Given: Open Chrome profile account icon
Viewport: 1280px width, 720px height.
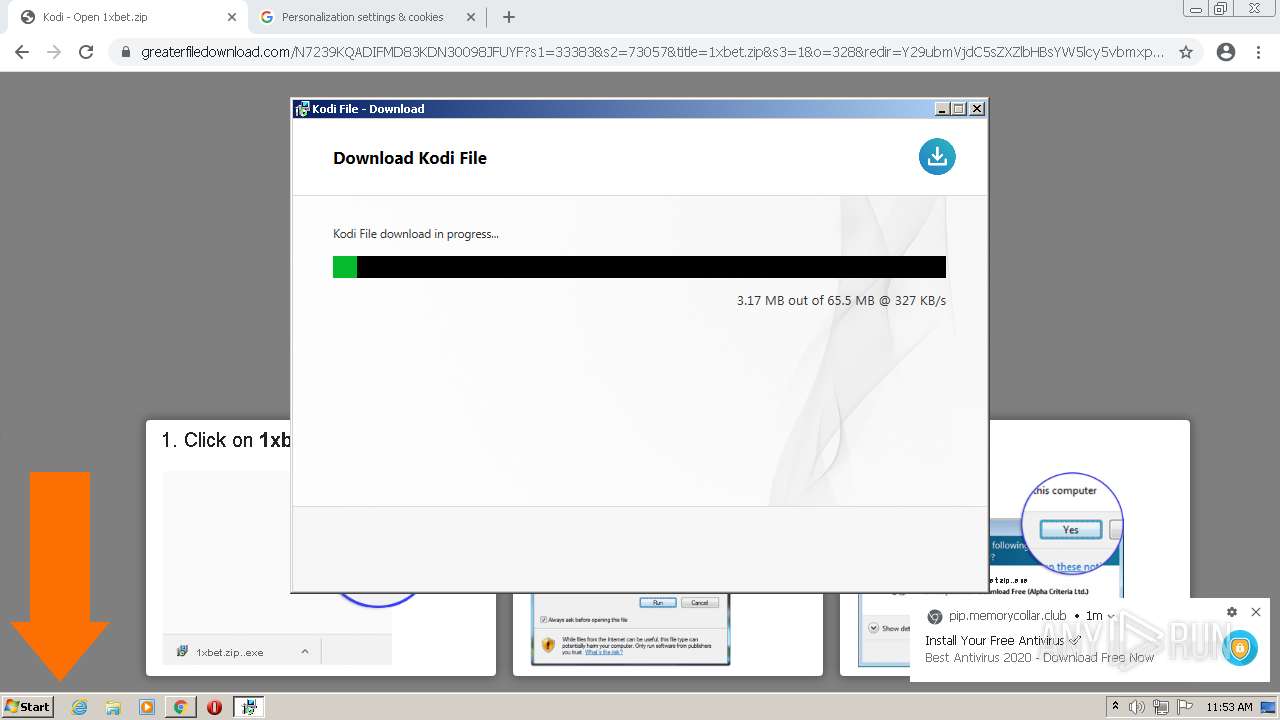Looking at the screenshot, I should pos(1226,52).
